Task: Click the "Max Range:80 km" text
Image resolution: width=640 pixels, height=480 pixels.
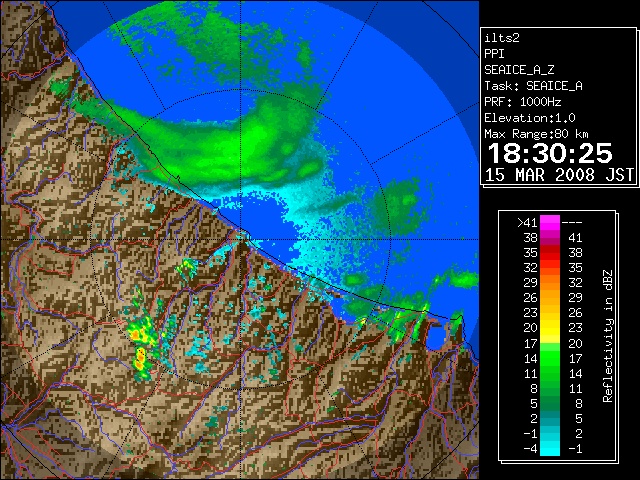Action: [536, 134]
